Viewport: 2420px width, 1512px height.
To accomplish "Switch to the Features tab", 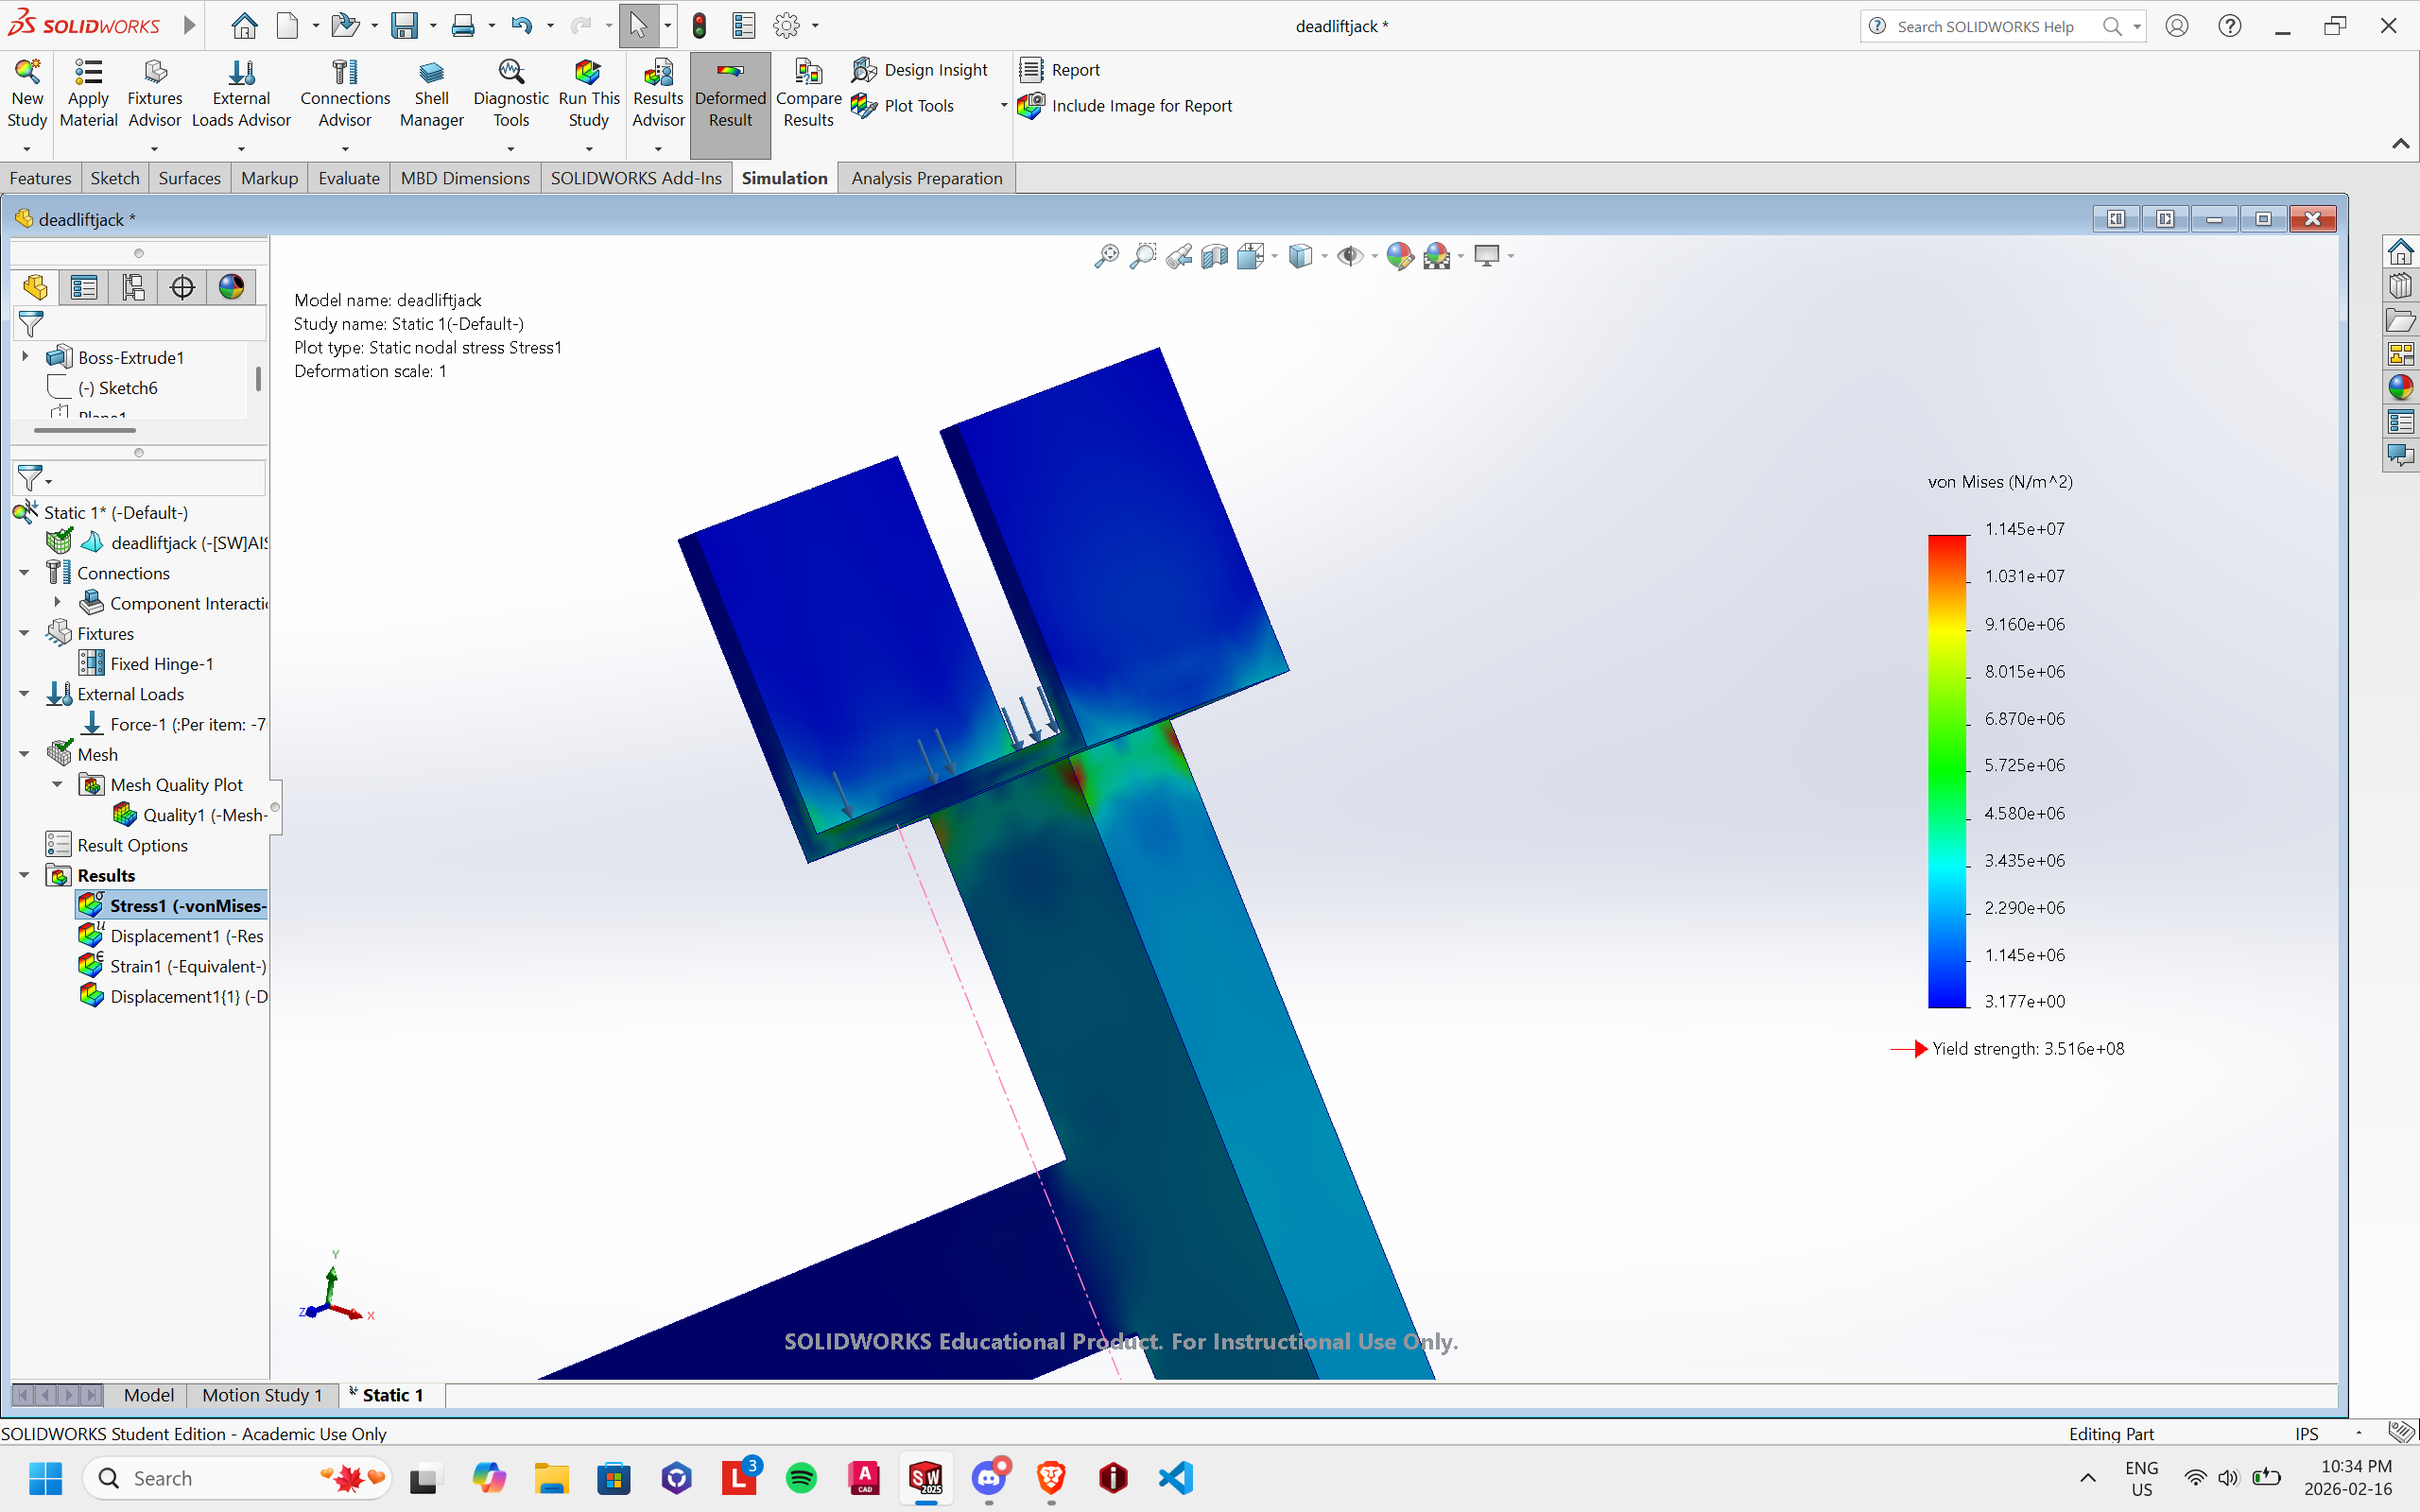I will coord(41,178).
